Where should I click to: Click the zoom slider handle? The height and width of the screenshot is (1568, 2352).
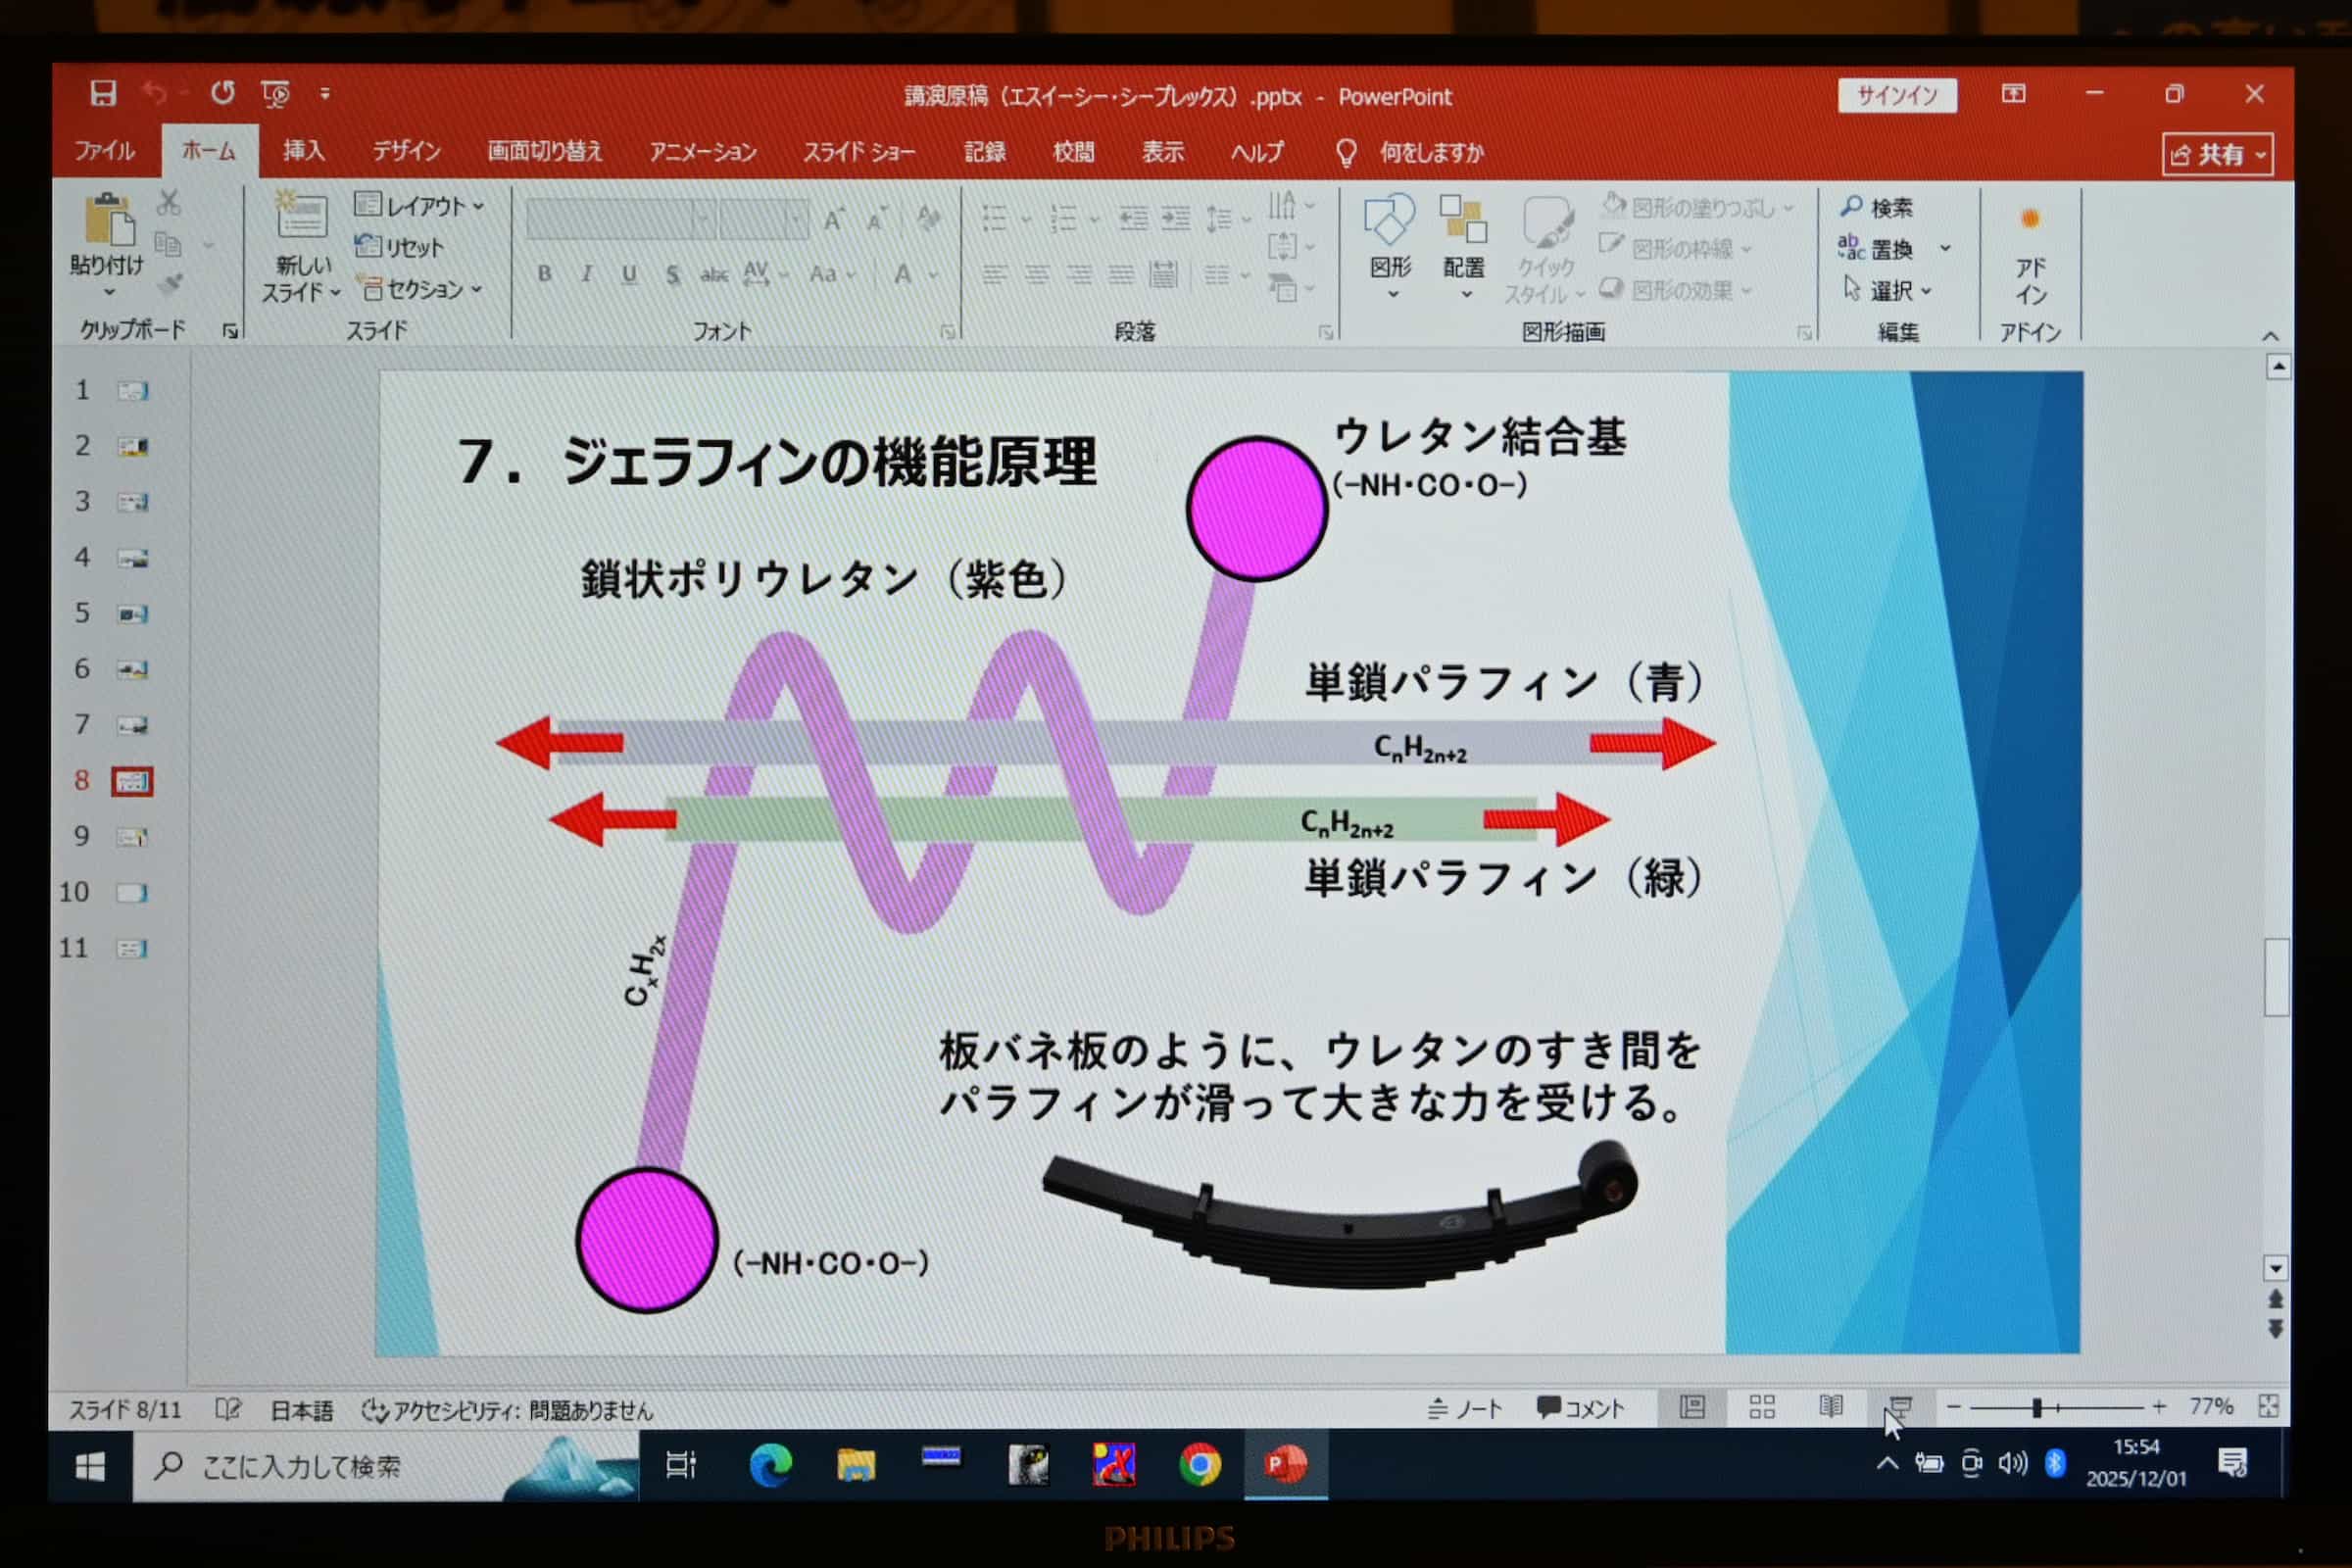tap(2037, 1408)
